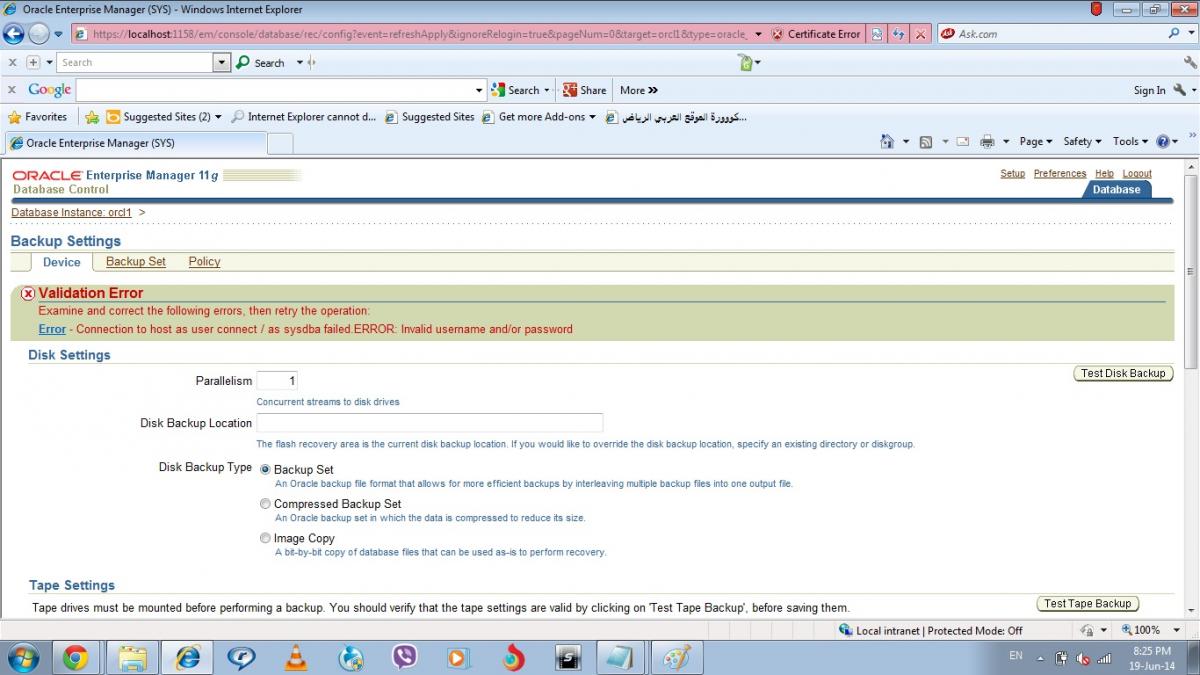Click the Disk Backup Location field

coord(430,423)
